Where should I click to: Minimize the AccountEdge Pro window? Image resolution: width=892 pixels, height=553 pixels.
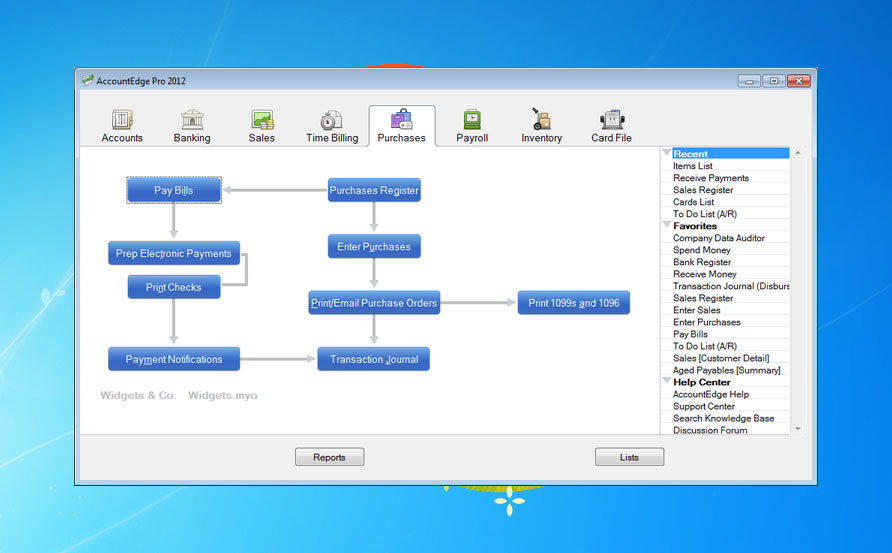click(x=749, y=81)
